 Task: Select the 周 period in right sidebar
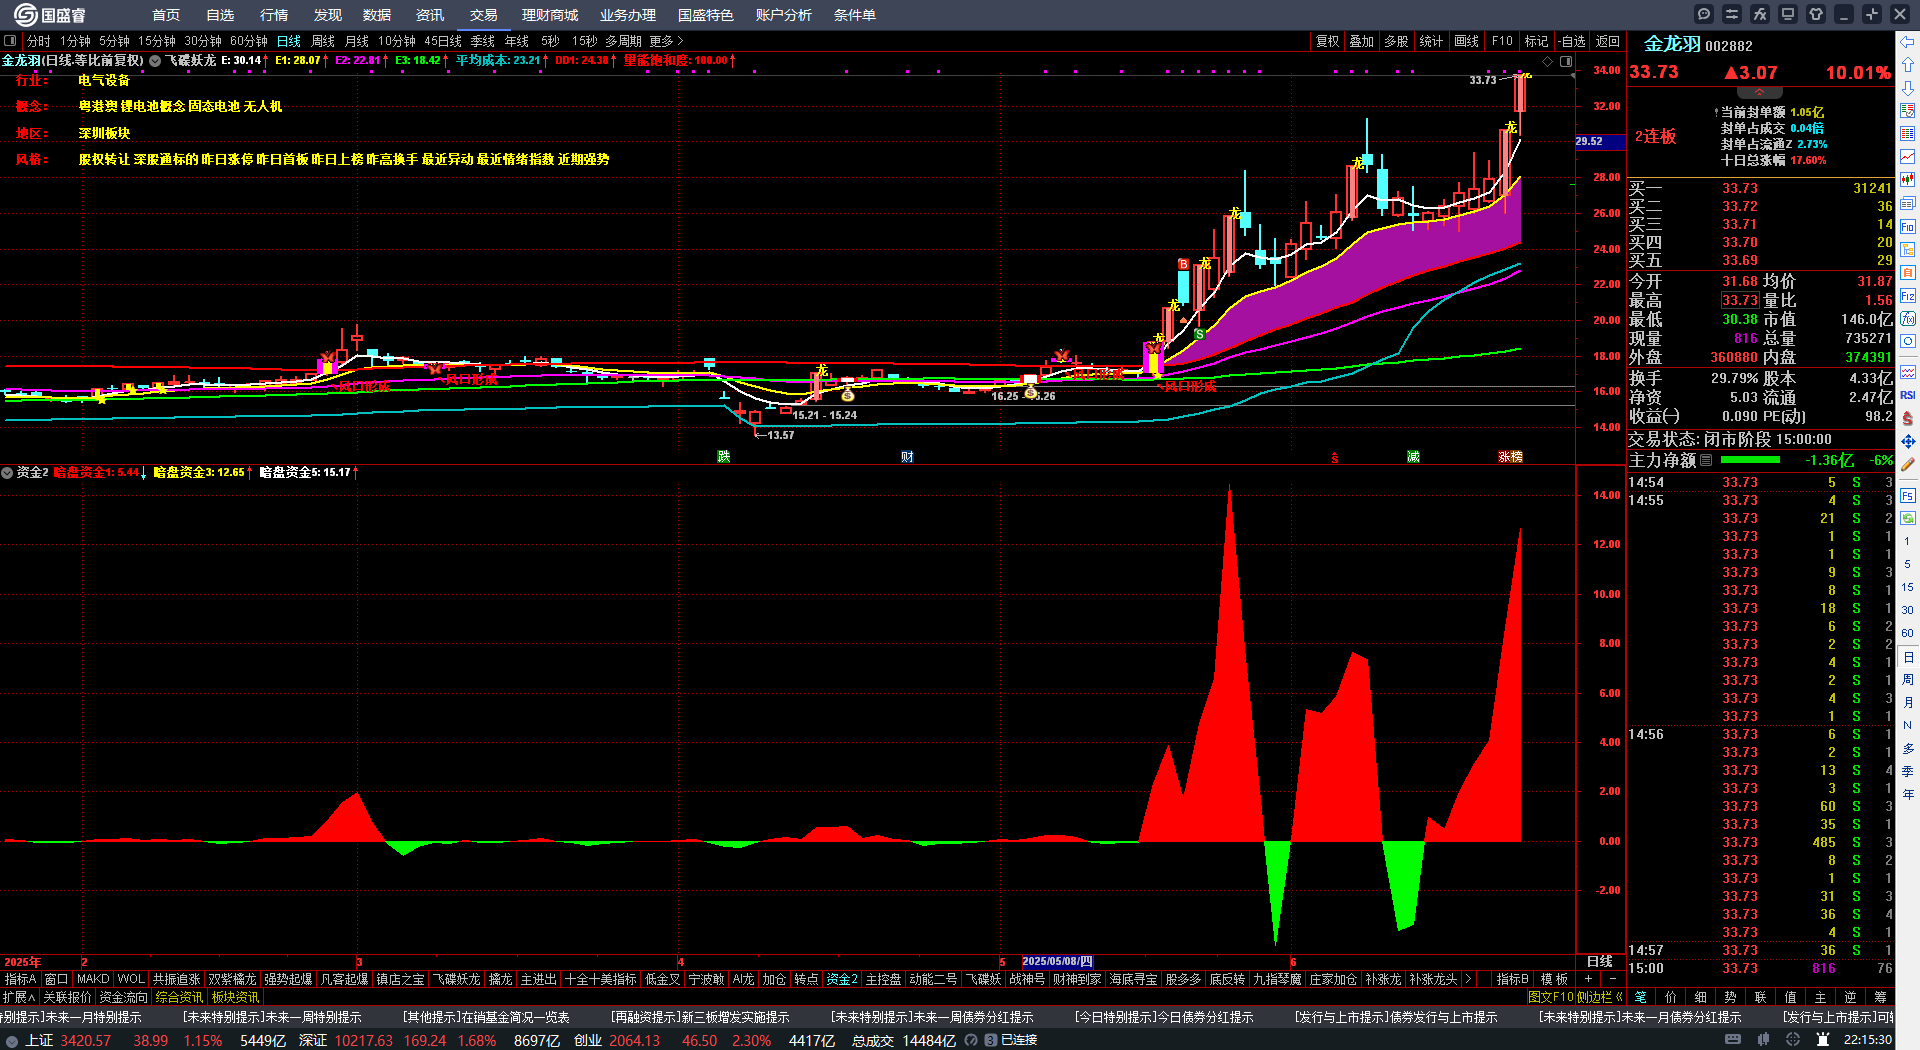click(1908, 680)
